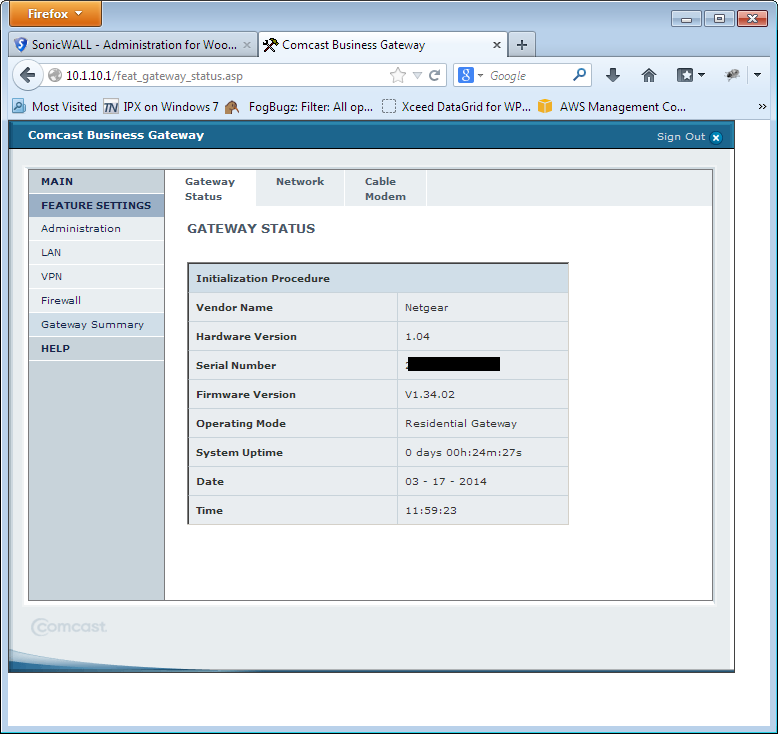Select FEATURE SETTINGS in the sidebar
The width and height of the screenshot is (778, 734).
(x=96, y=205)
